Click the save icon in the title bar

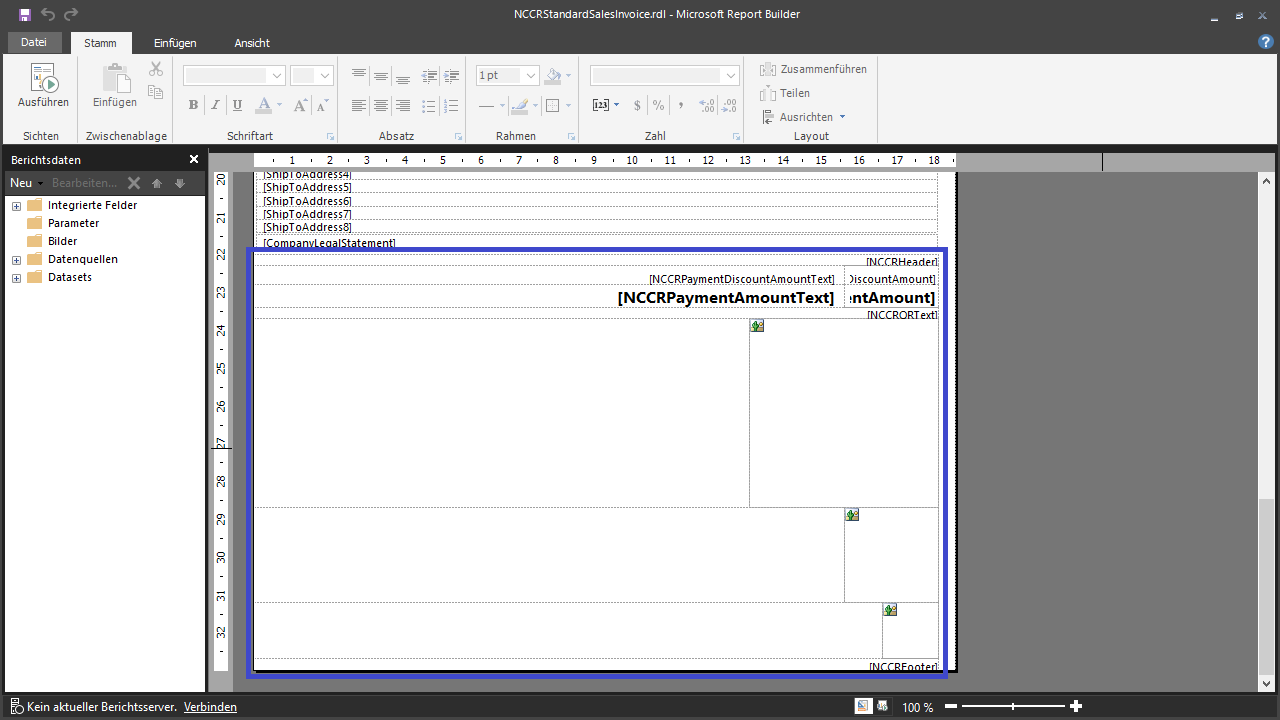(24, 14)
